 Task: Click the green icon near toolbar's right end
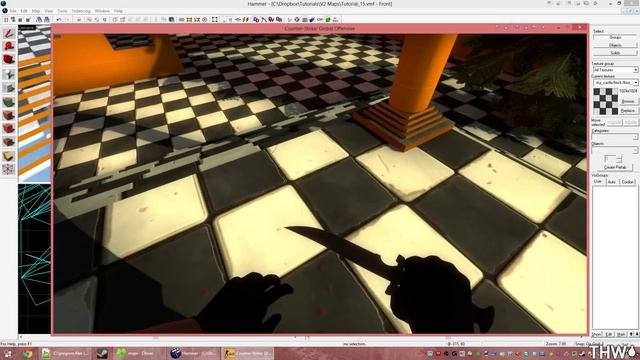pyautogui.click(x=328, y=19)
